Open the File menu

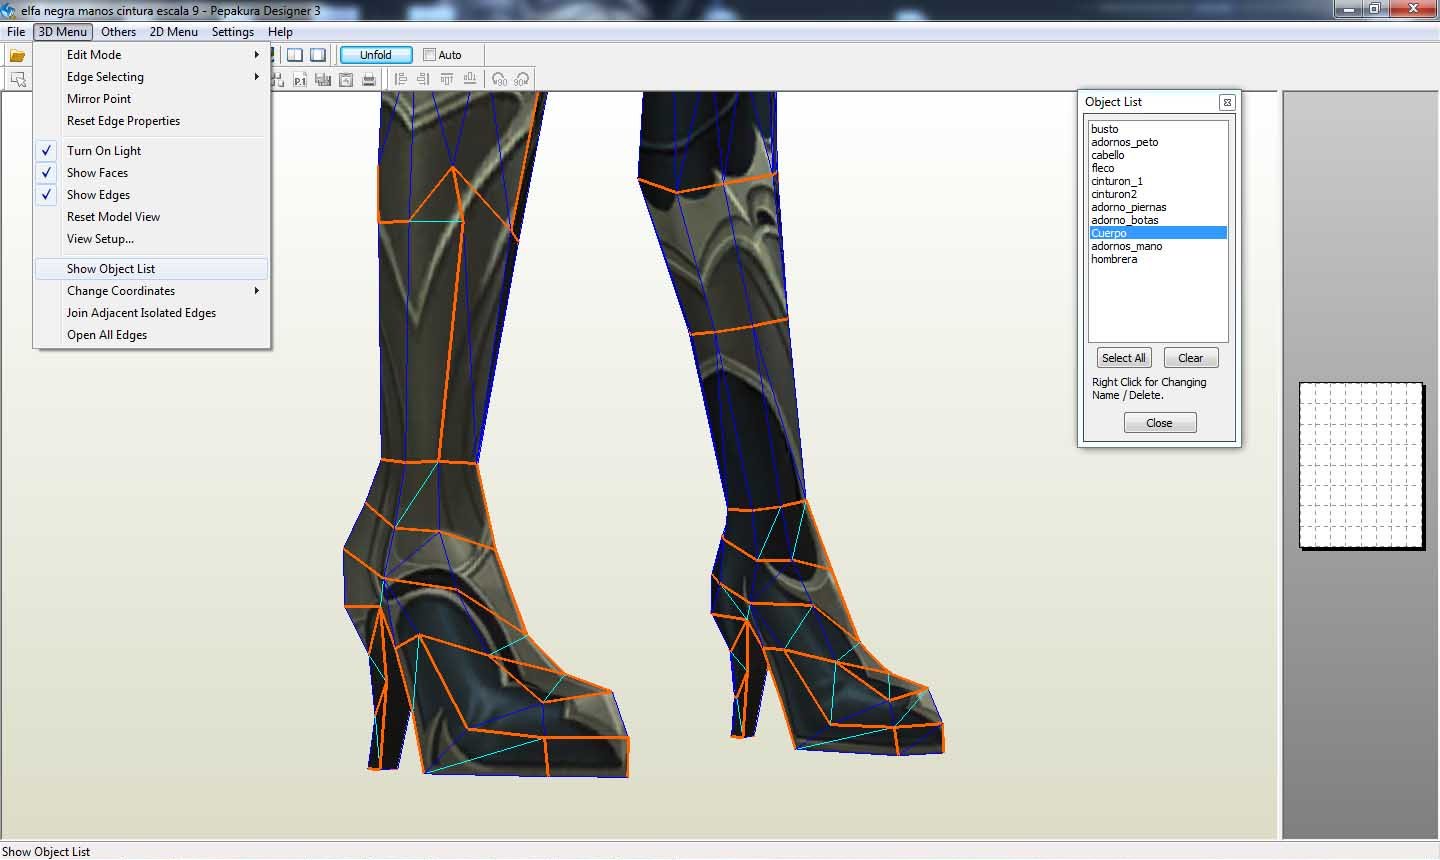tap(16, 32)
